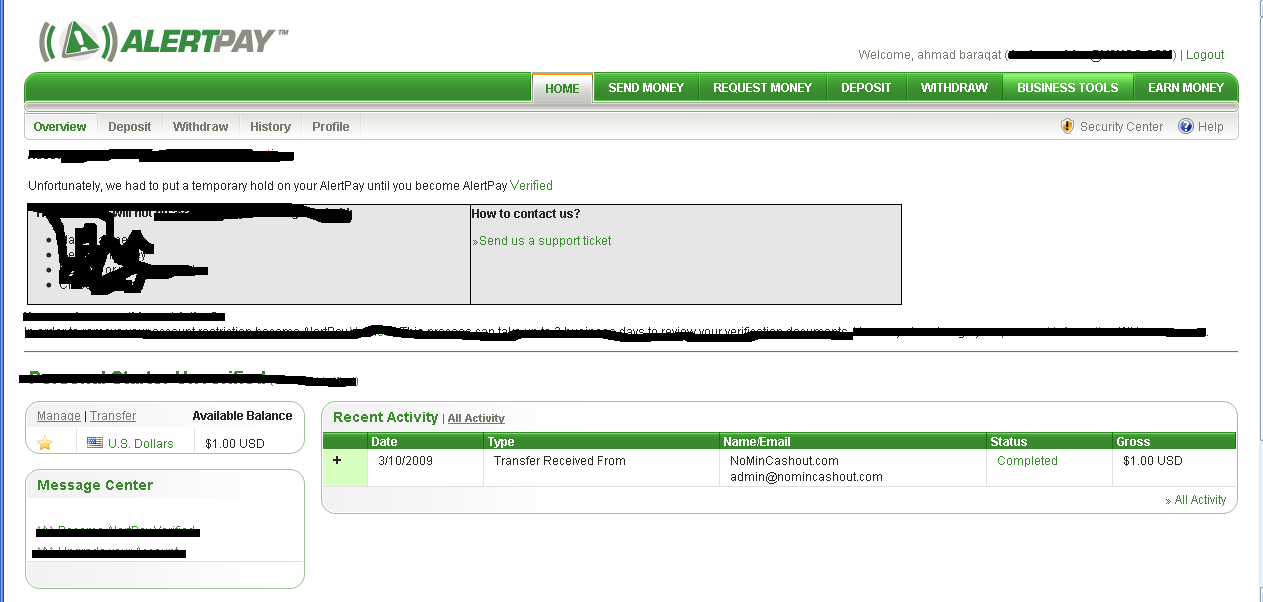Click the Manage balance link
The height and width of the screenshot is (602, 1263).
[x=59, y=416]
